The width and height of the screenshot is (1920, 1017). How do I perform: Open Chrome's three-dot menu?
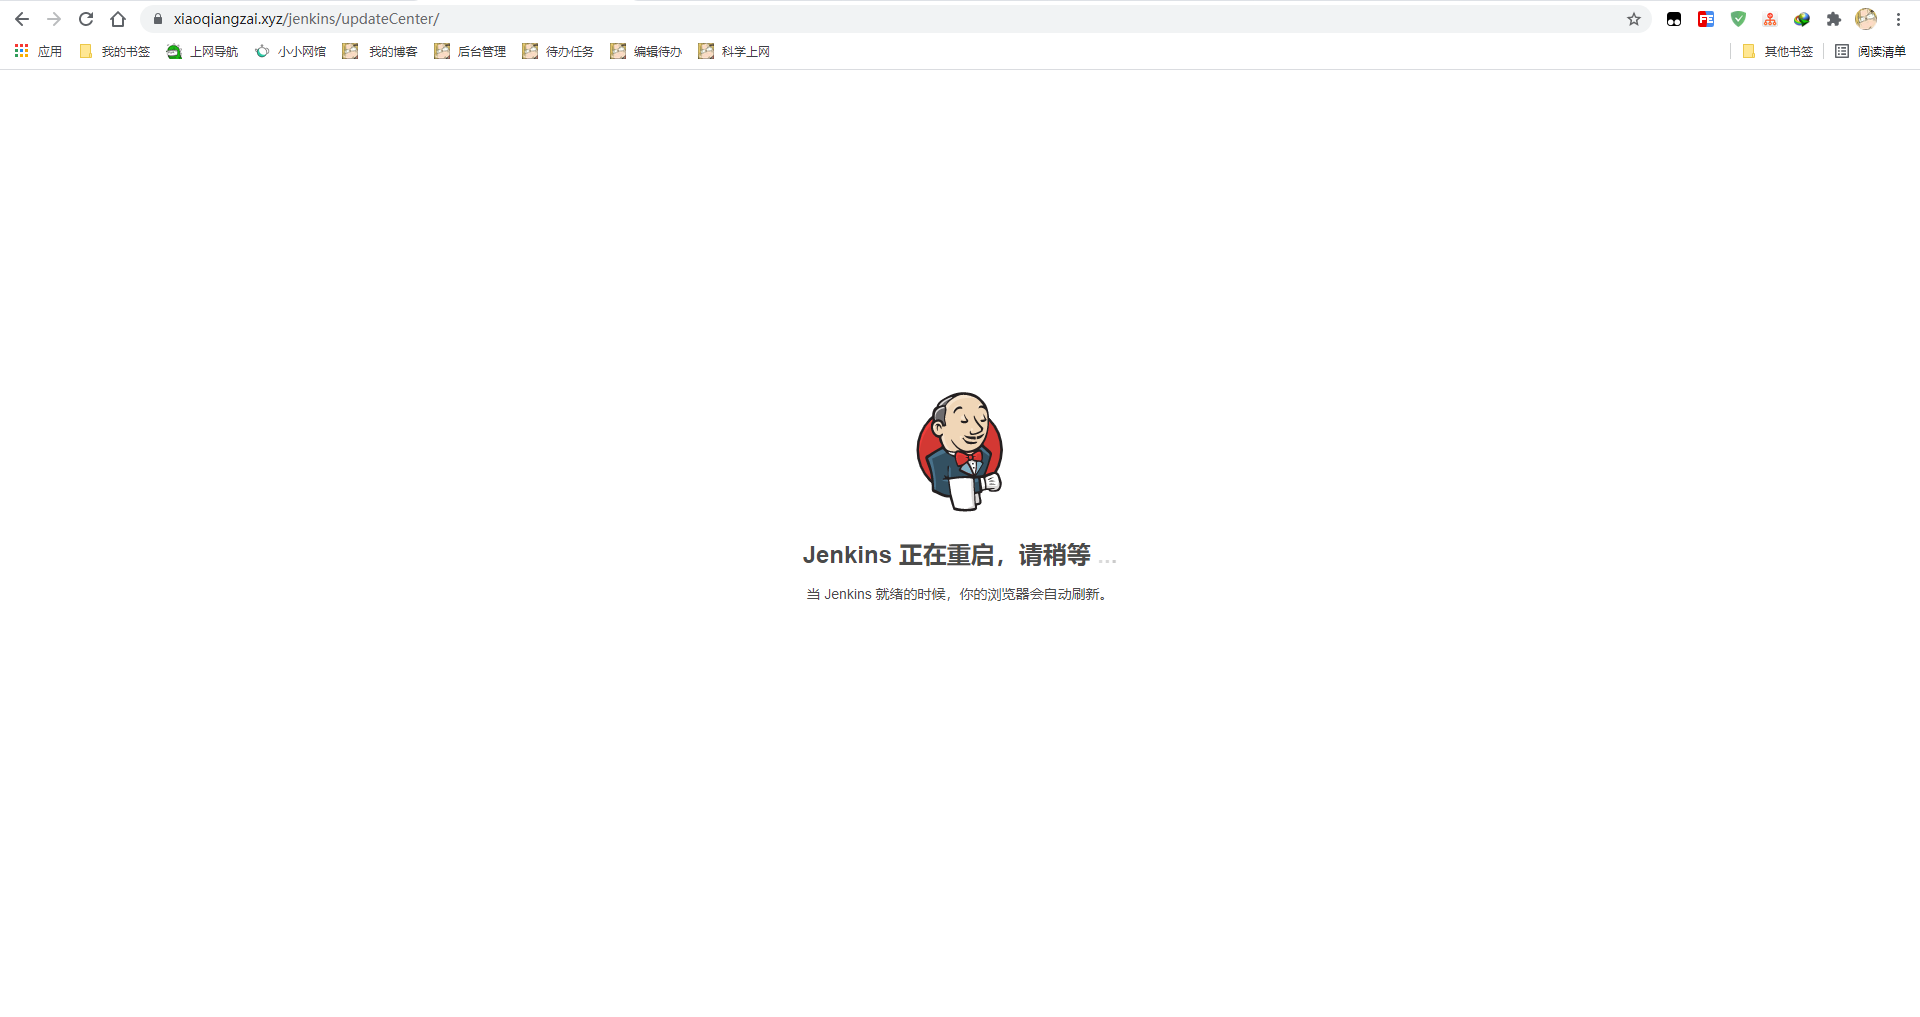[1898, 19]
